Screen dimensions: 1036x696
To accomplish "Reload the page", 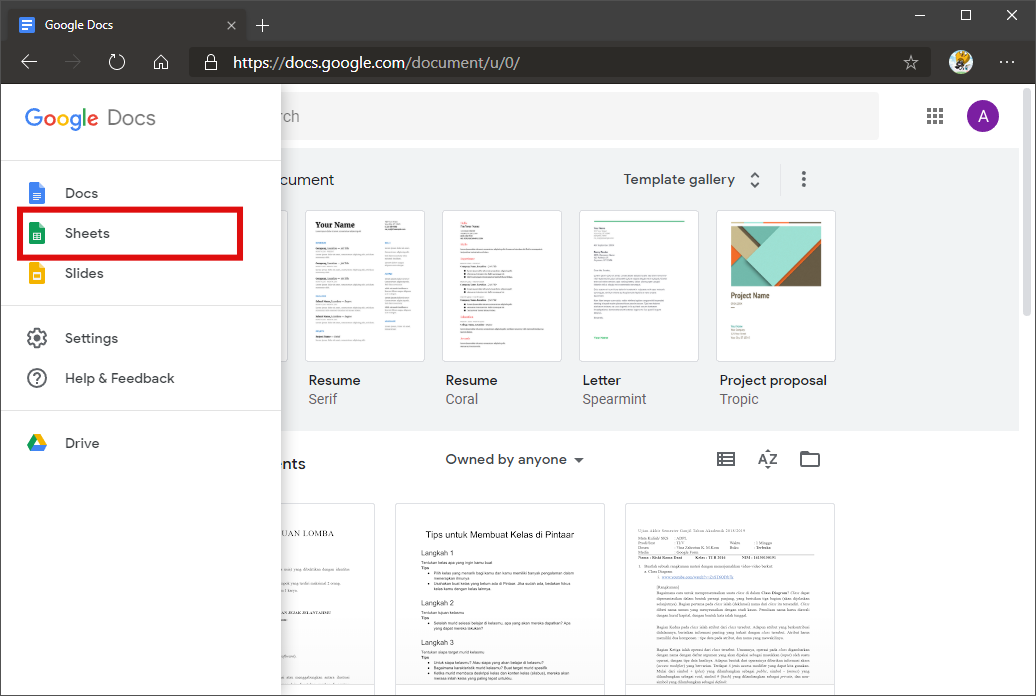I will [117, 62].
